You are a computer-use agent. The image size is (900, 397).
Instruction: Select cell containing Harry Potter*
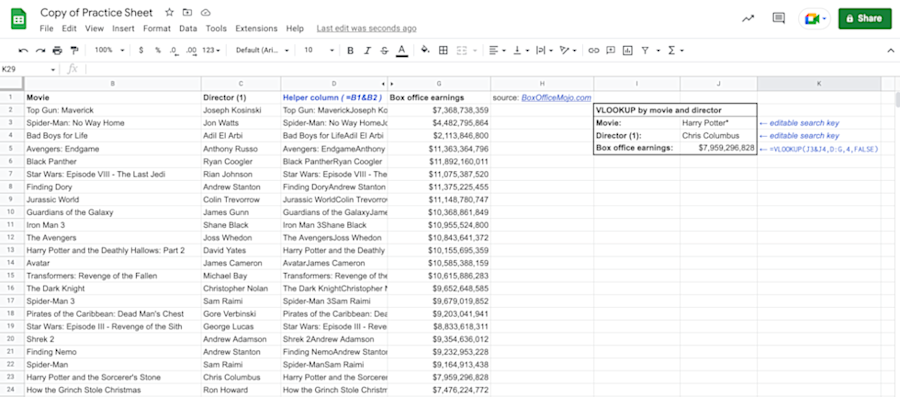[x=719, y=123]
